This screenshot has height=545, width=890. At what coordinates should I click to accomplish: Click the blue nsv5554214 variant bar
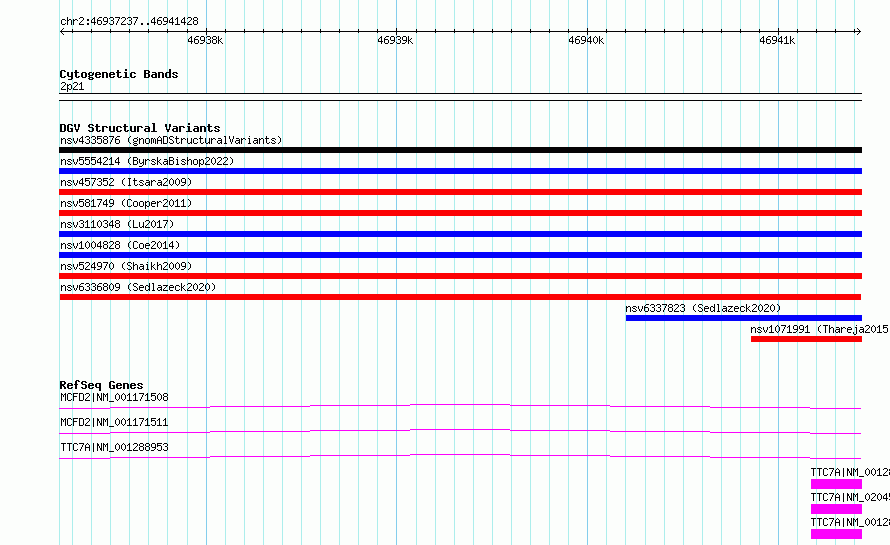460,171
